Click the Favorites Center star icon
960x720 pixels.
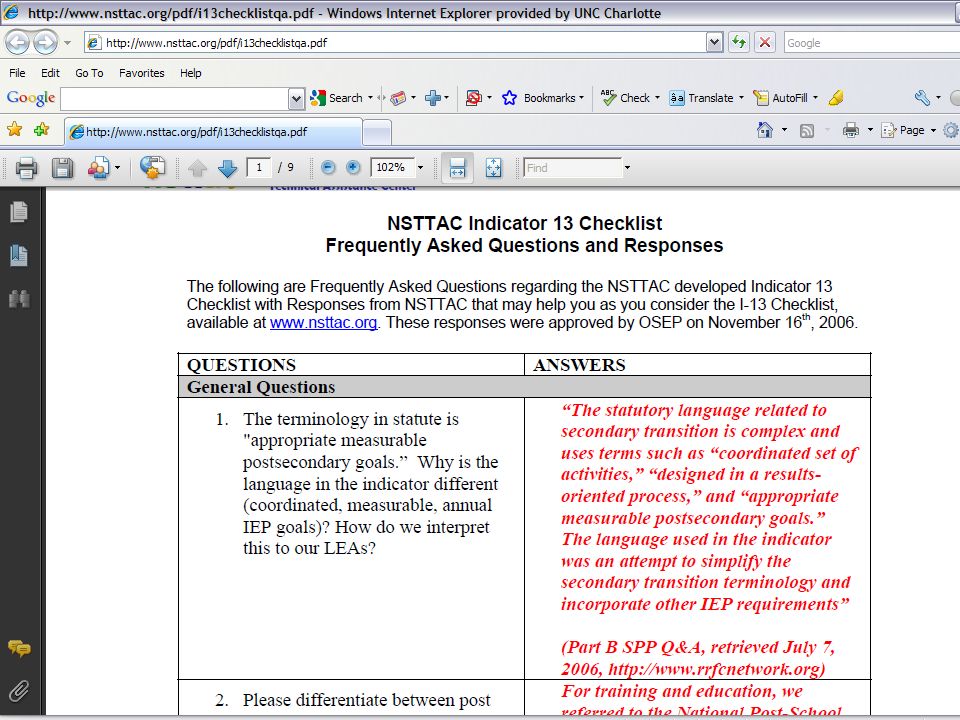click(x=15, y=129)
